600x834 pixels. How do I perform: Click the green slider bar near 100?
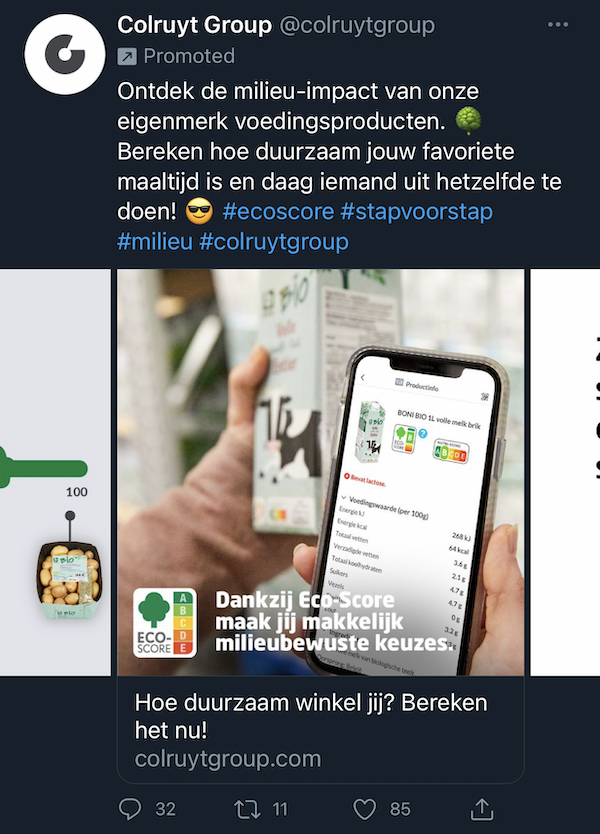(x=44, y=469)
